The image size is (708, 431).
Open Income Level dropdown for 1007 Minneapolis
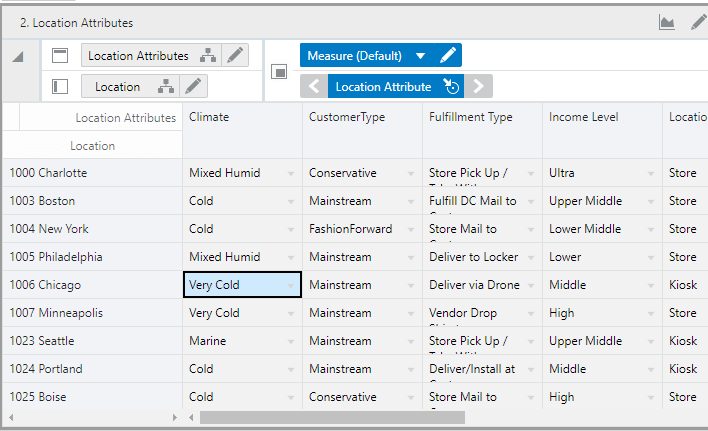[x=651, y=313]
